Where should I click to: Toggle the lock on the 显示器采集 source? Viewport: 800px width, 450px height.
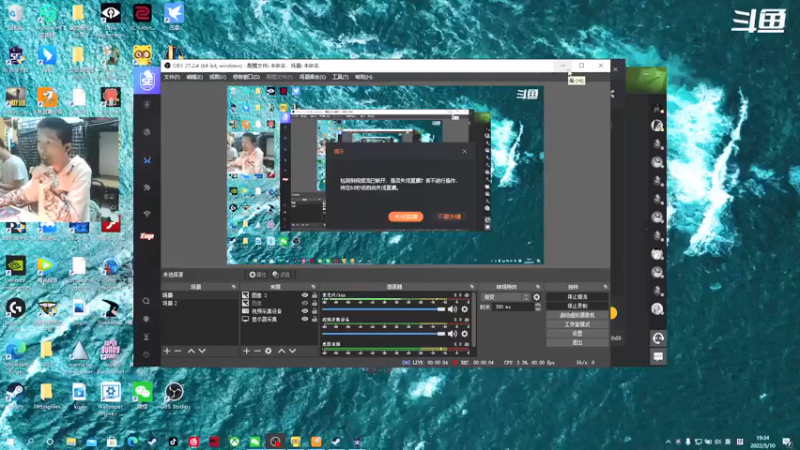pos(314,319)
